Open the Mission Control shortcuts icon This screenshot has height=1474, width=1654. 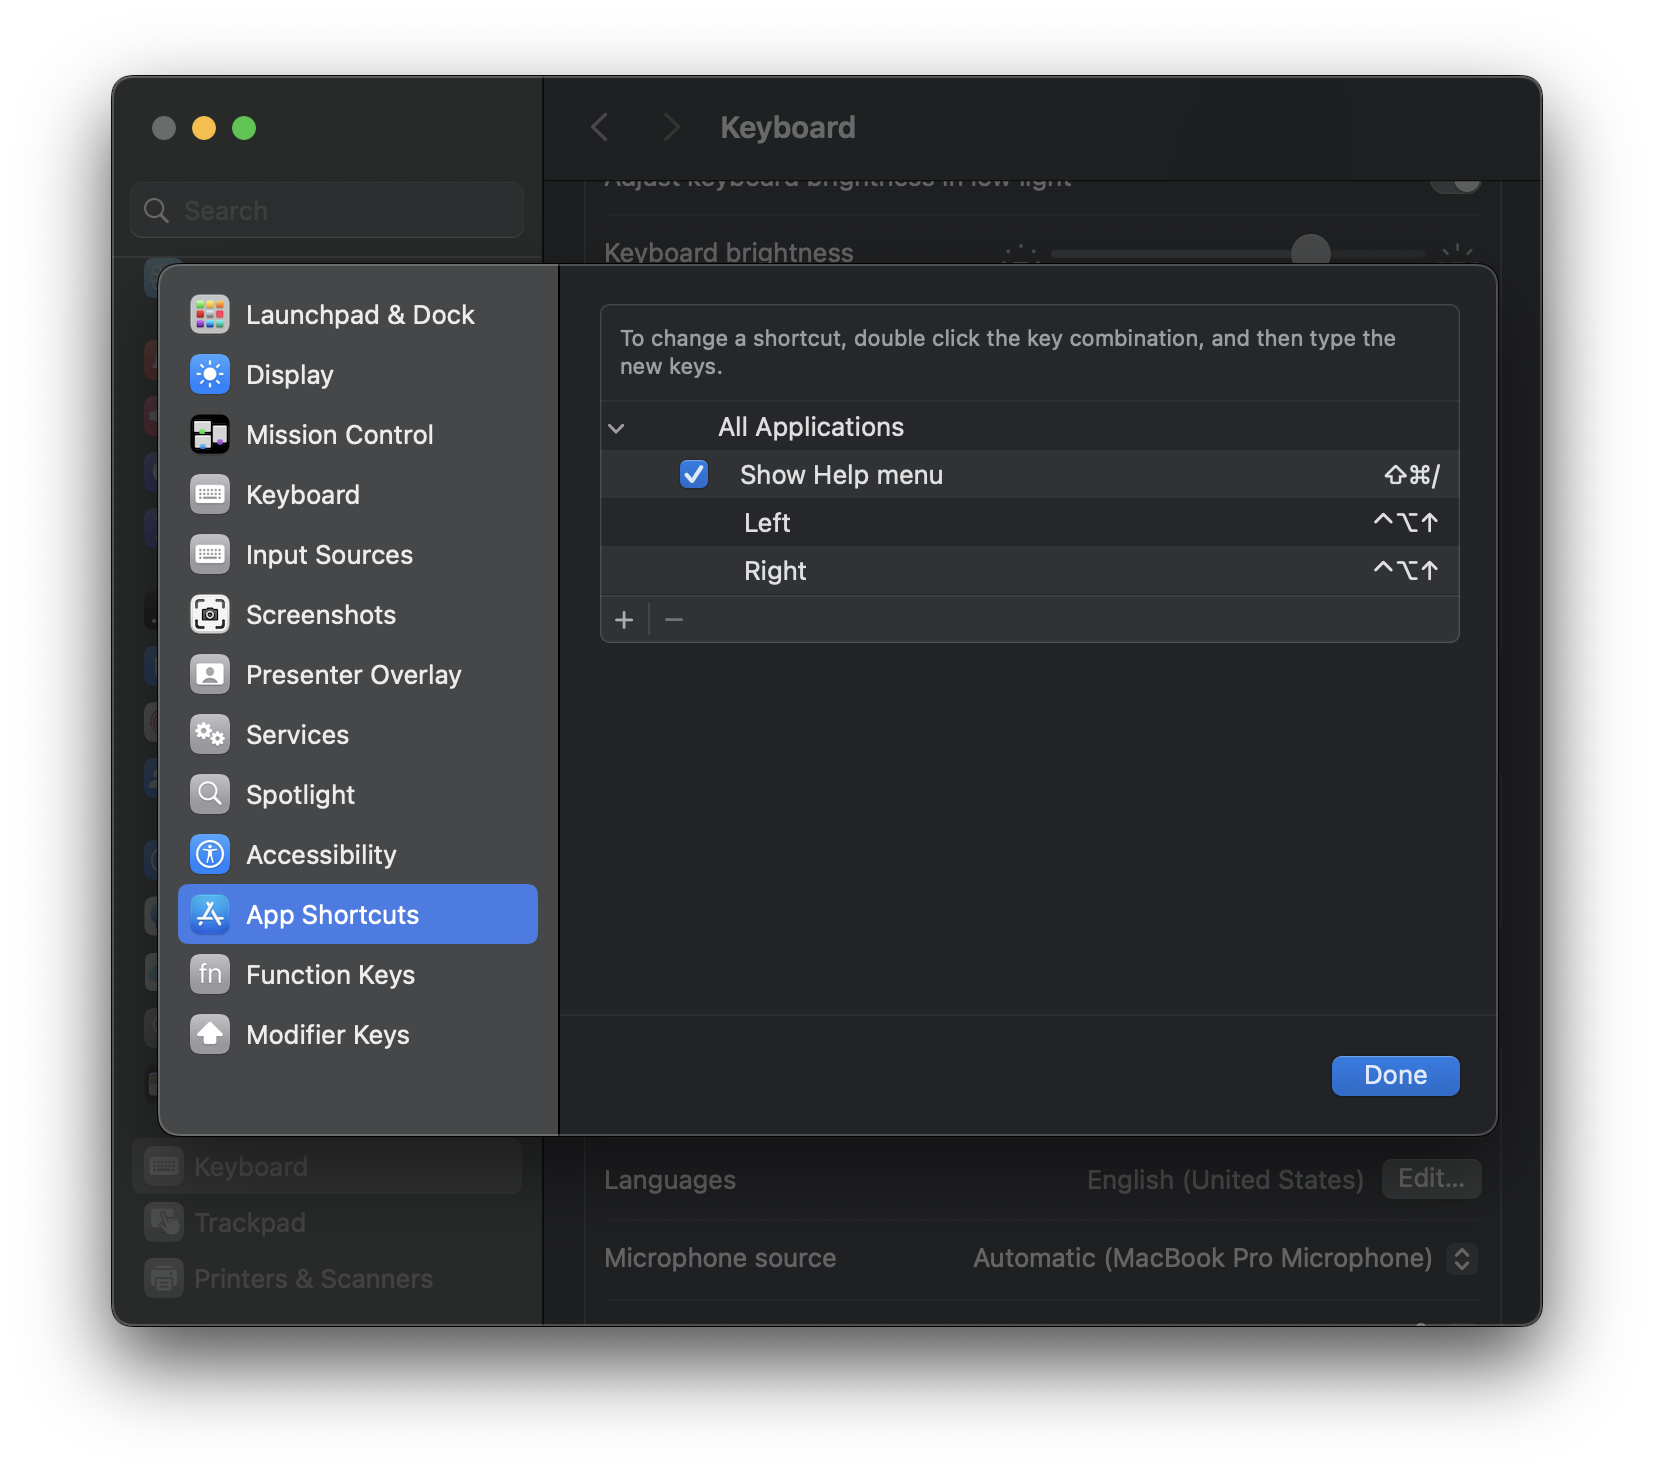pos(210,435)
